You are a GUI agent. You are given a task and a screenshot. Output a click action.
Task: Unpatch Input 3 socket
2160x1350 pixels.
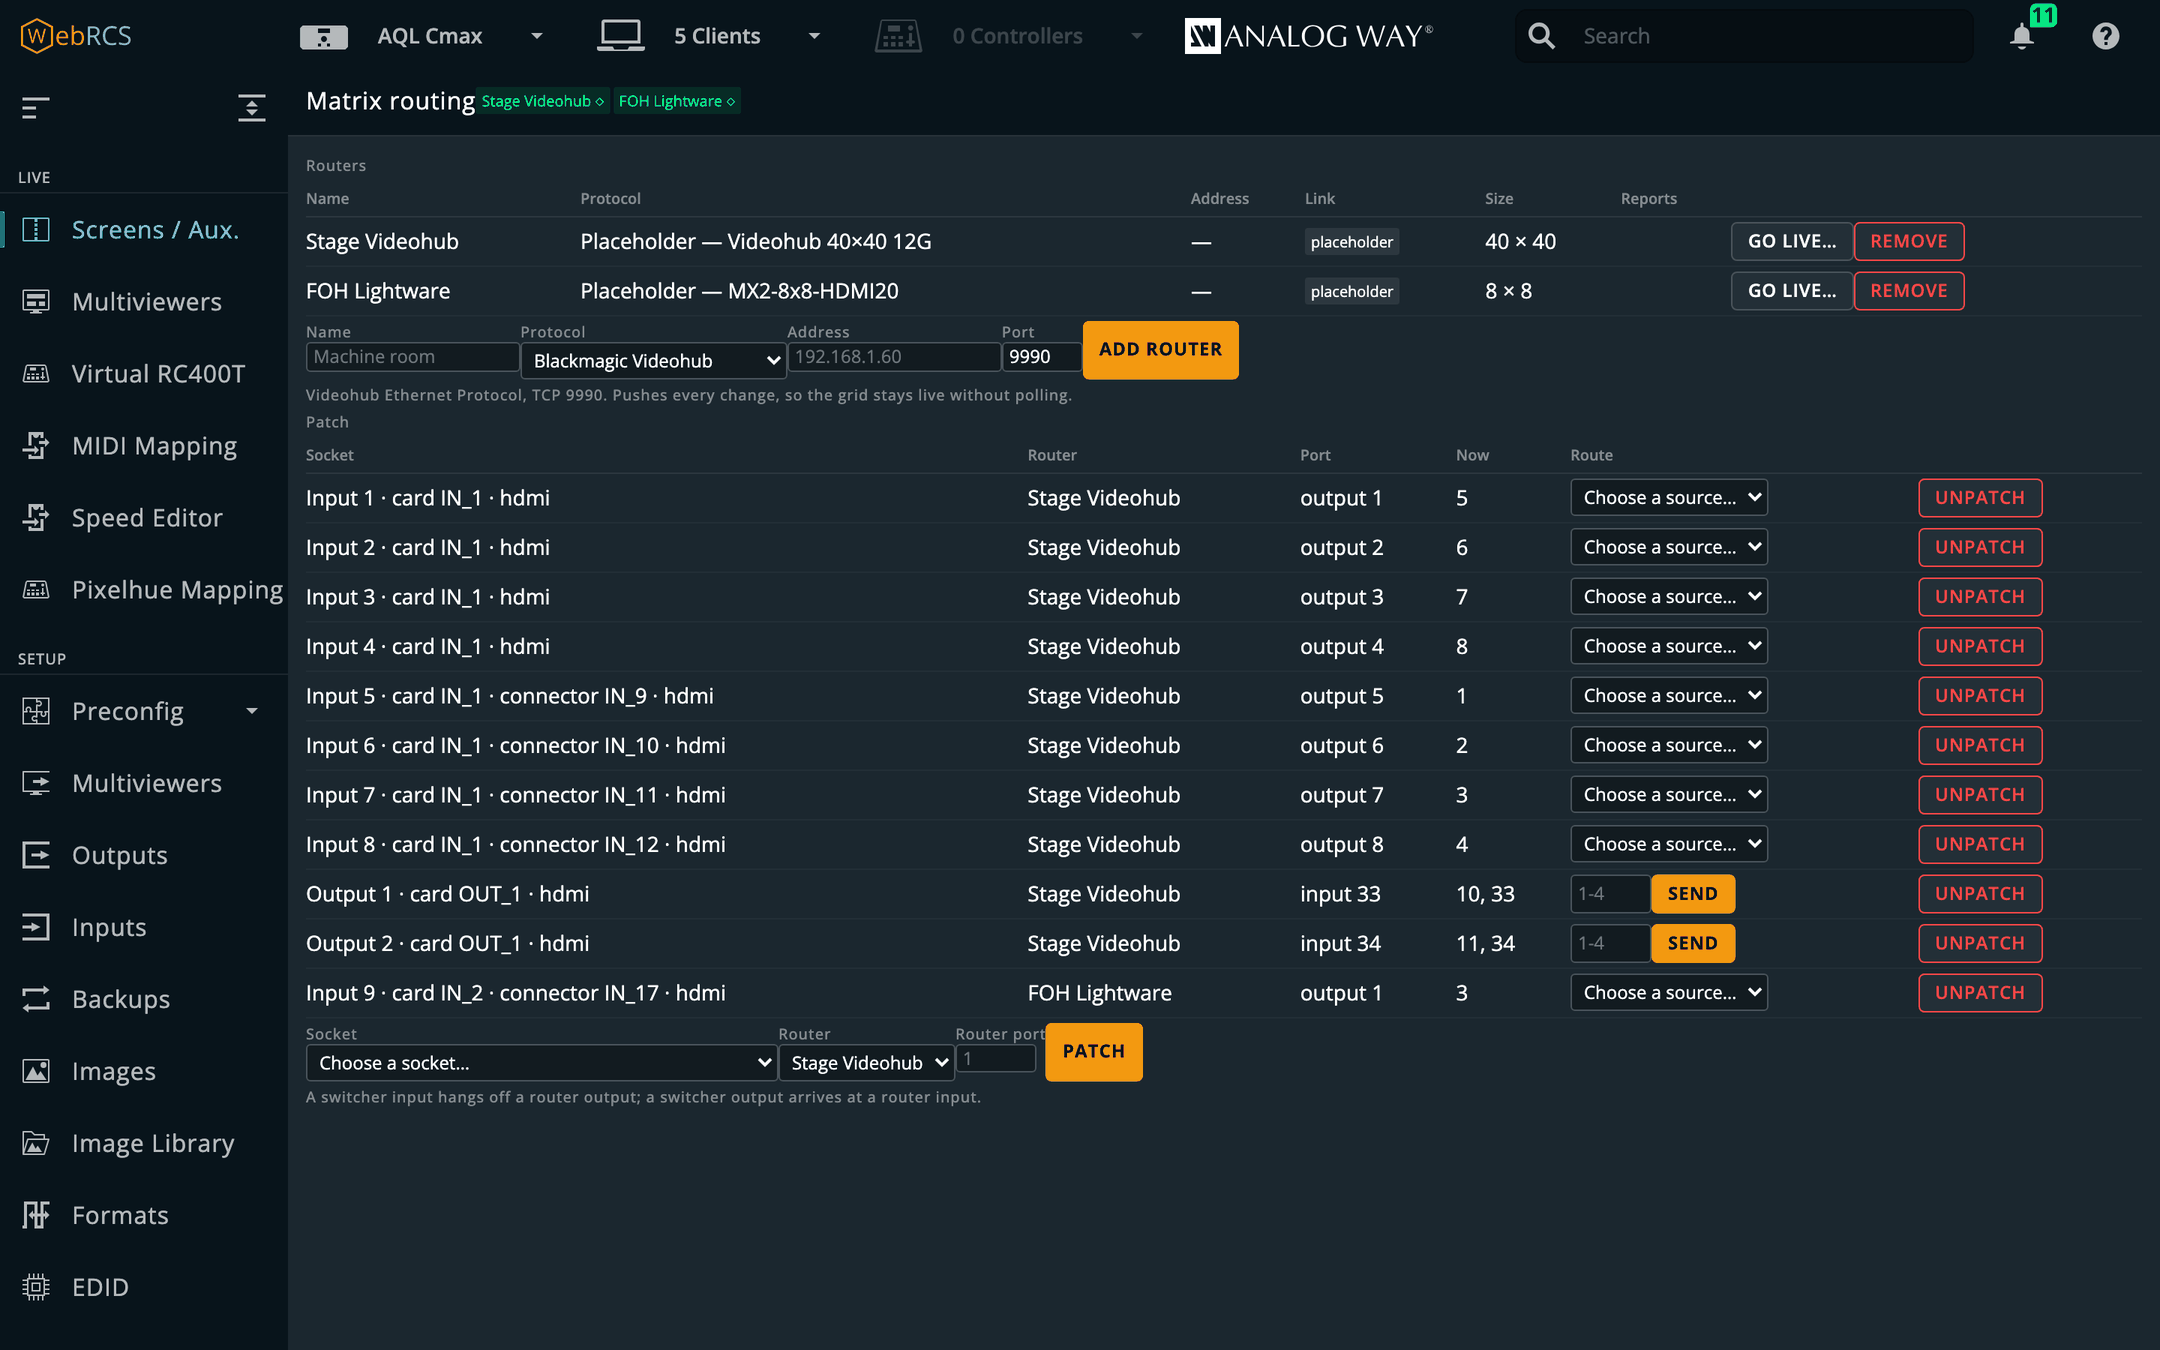tap(1980, 597)
